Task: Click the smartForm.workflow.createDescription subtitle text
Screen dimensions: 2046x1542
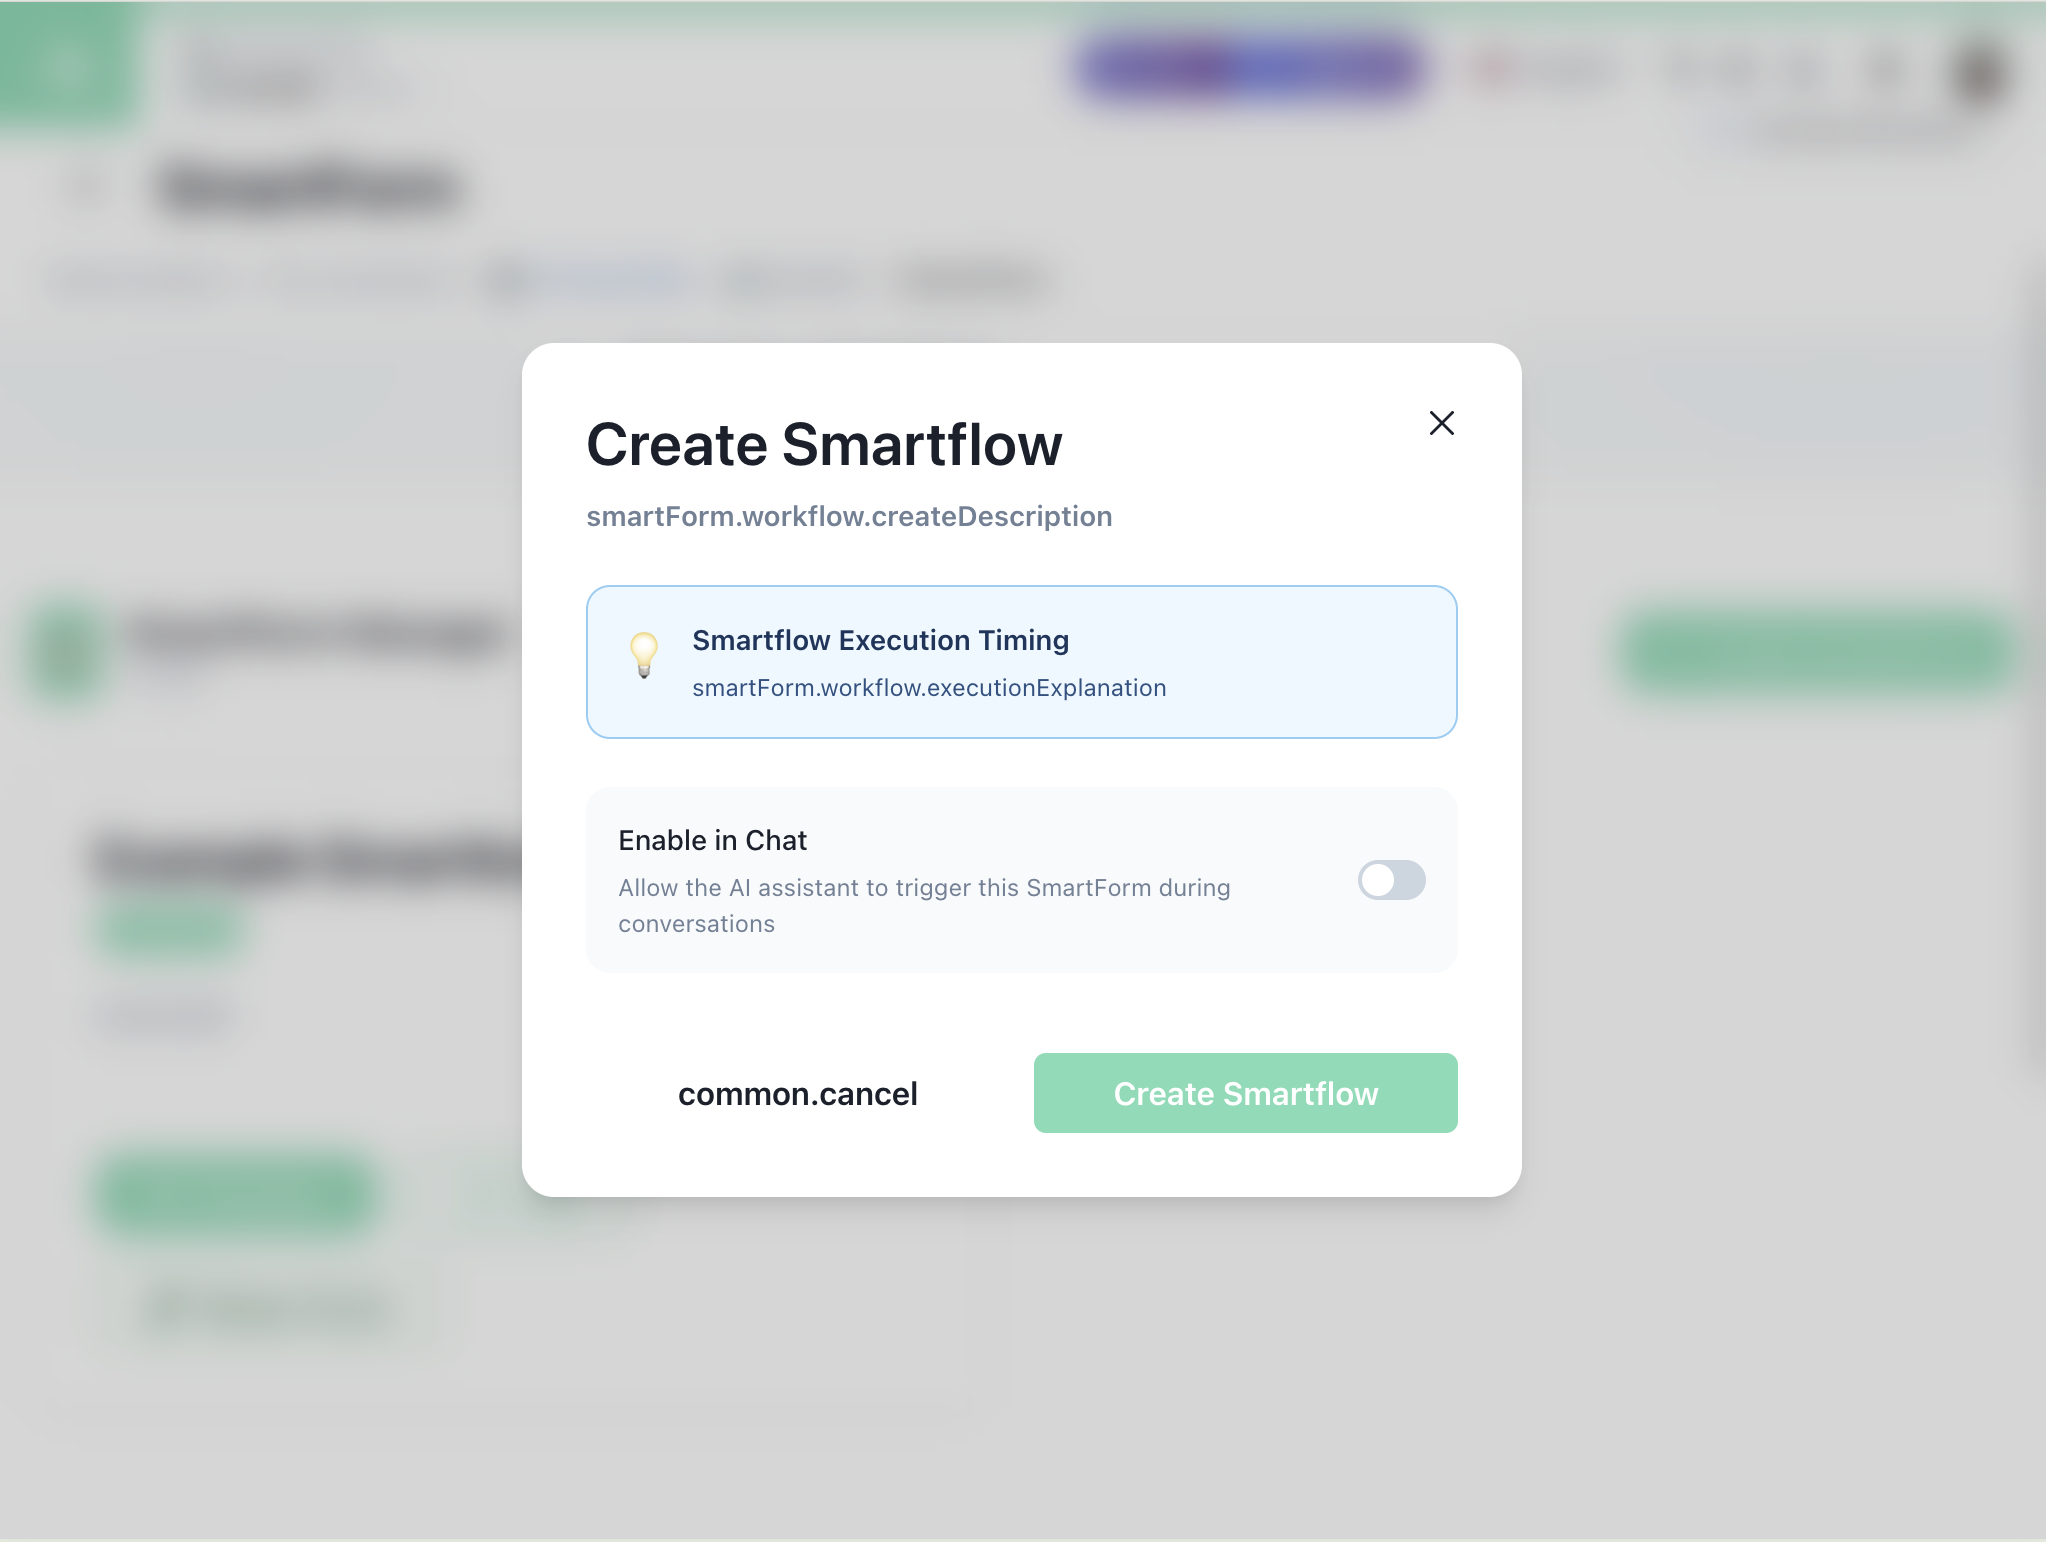Action: tap(848, 516)
